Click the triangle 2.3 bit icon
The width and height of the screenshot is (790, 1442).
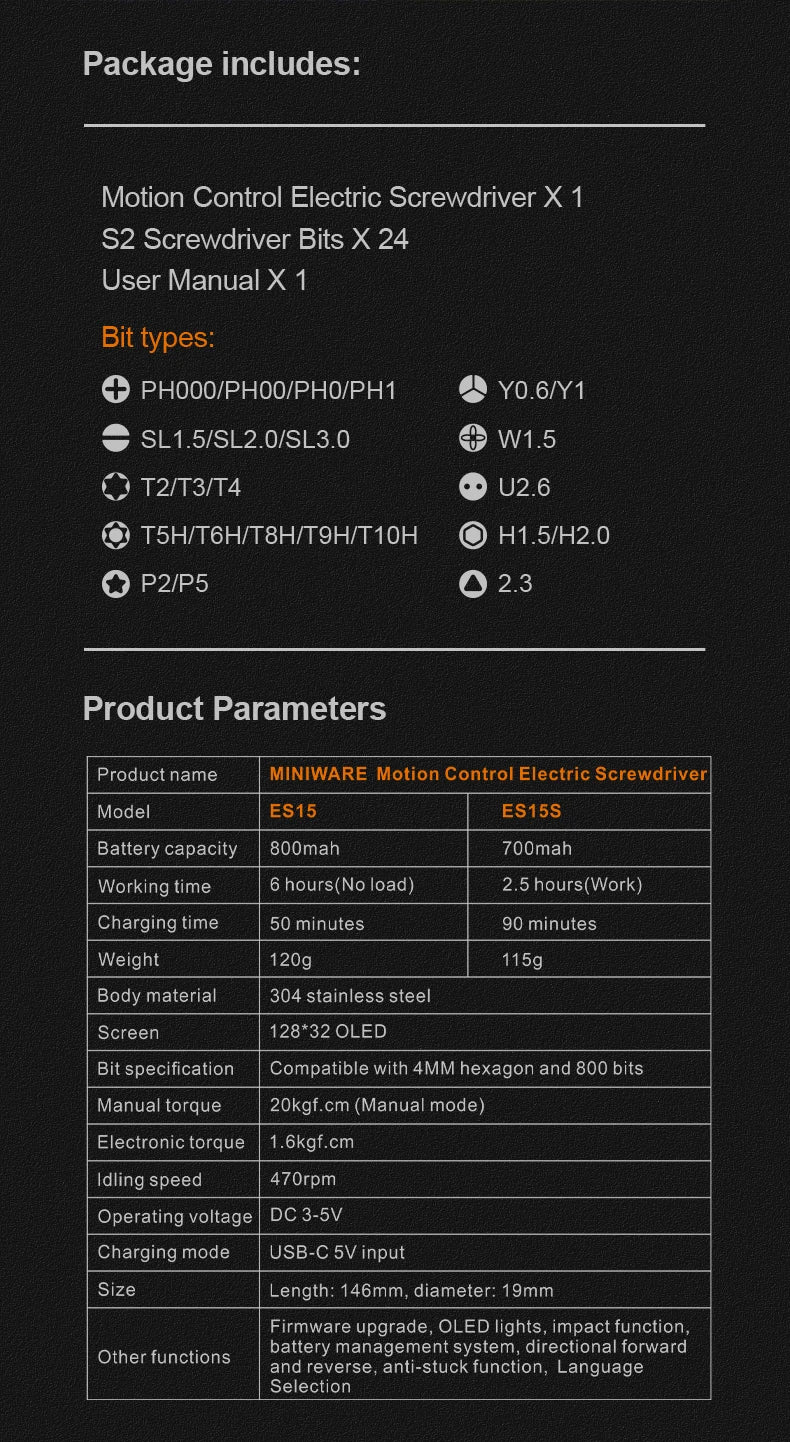tap(473, 583)
